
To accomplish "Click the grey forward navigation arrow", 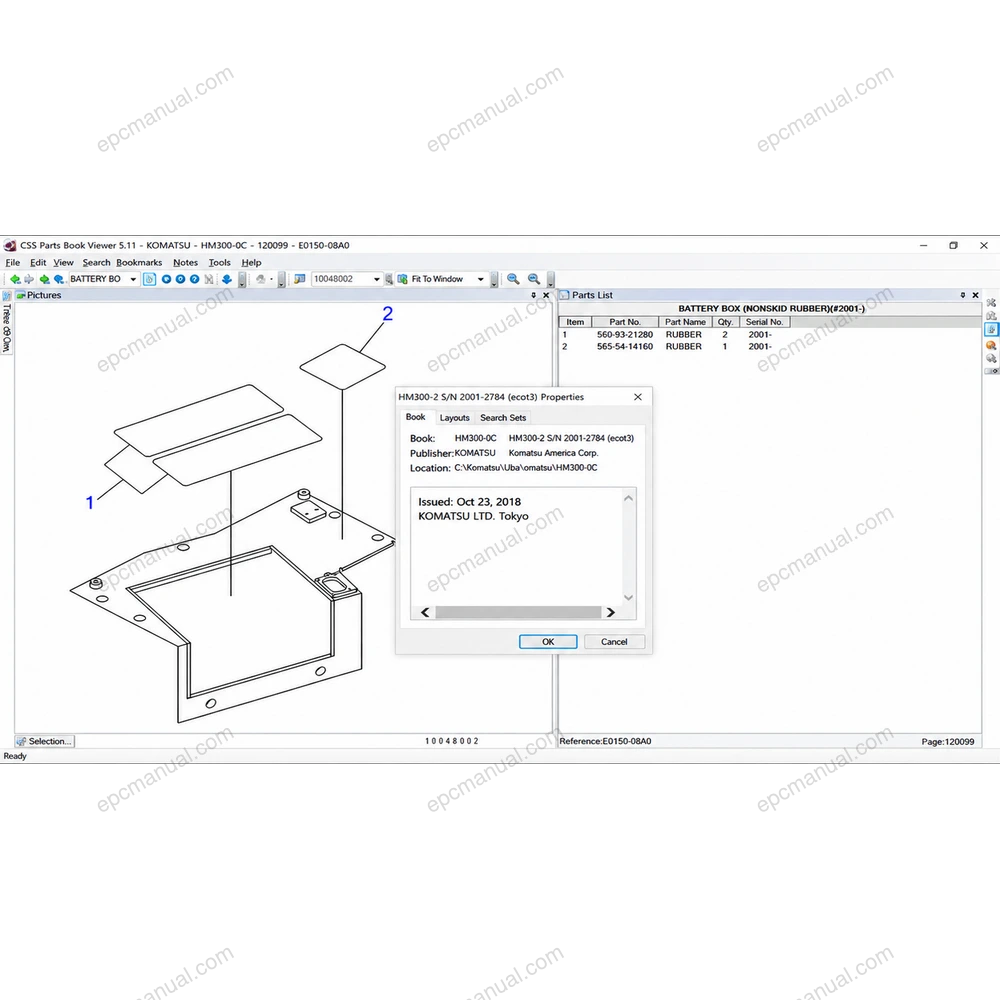I will (x=29, y=279).
